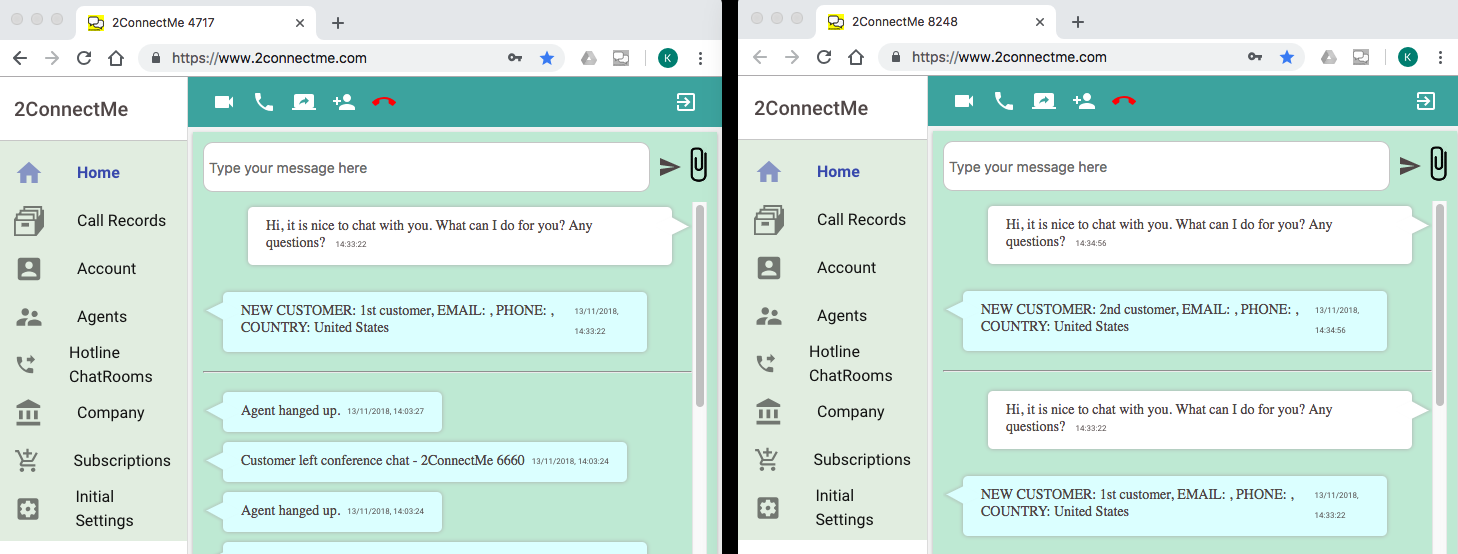The image size is (1458, 554).
Task: Click browser home button in right window
Action: [856, 58]
